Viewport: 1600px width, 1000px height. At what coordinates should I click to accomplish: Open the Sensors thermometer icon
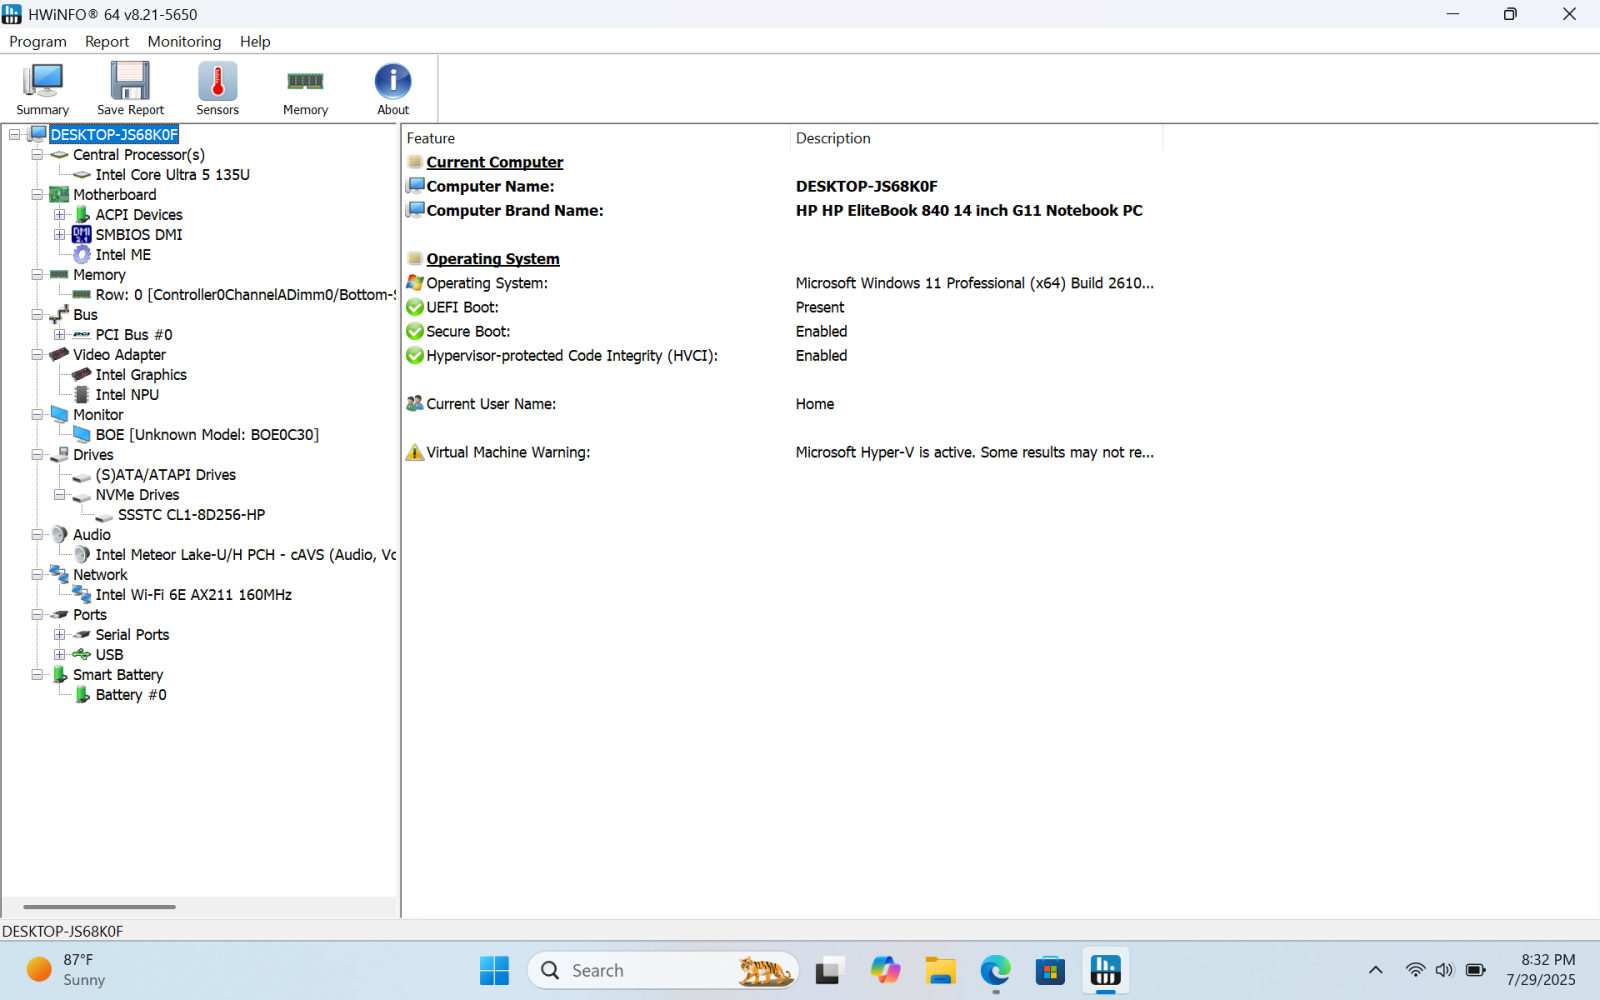(x=217, y=89)
